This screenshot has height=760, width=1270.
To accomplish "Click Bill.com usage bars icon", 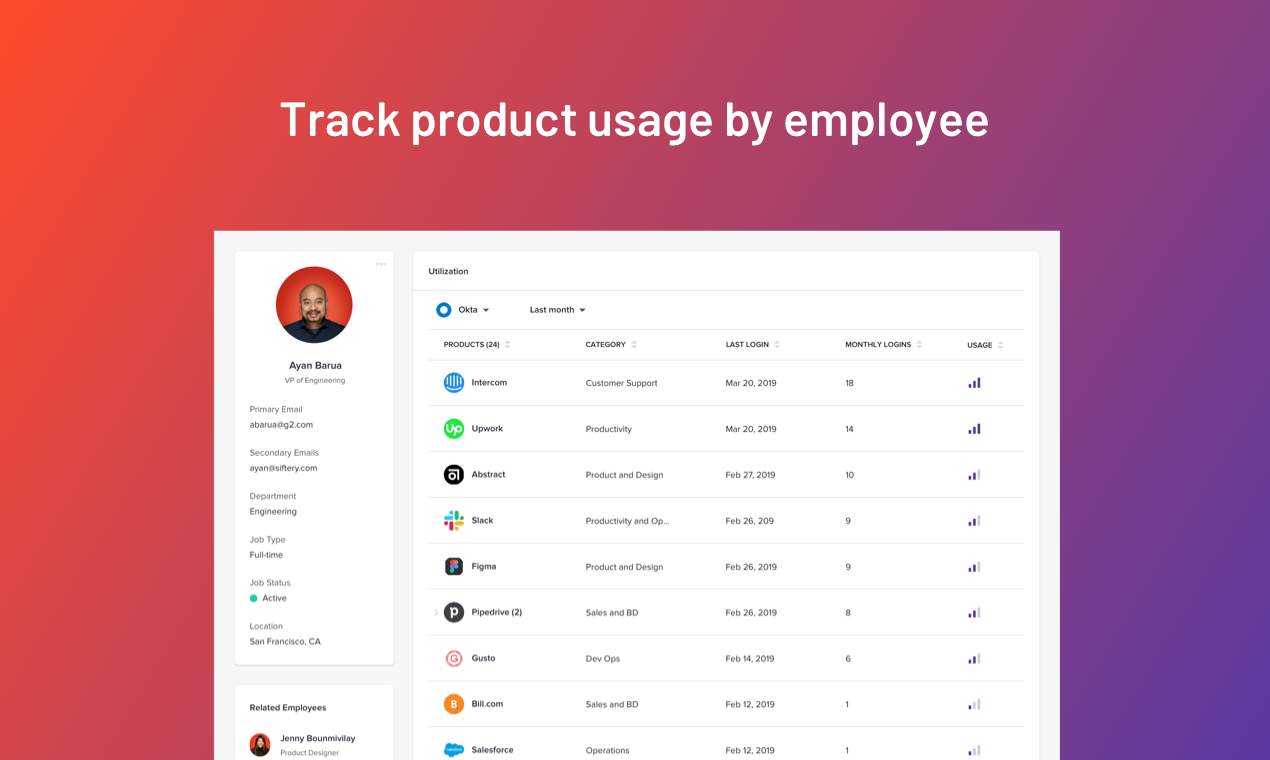I will click(x=974, y=704).
